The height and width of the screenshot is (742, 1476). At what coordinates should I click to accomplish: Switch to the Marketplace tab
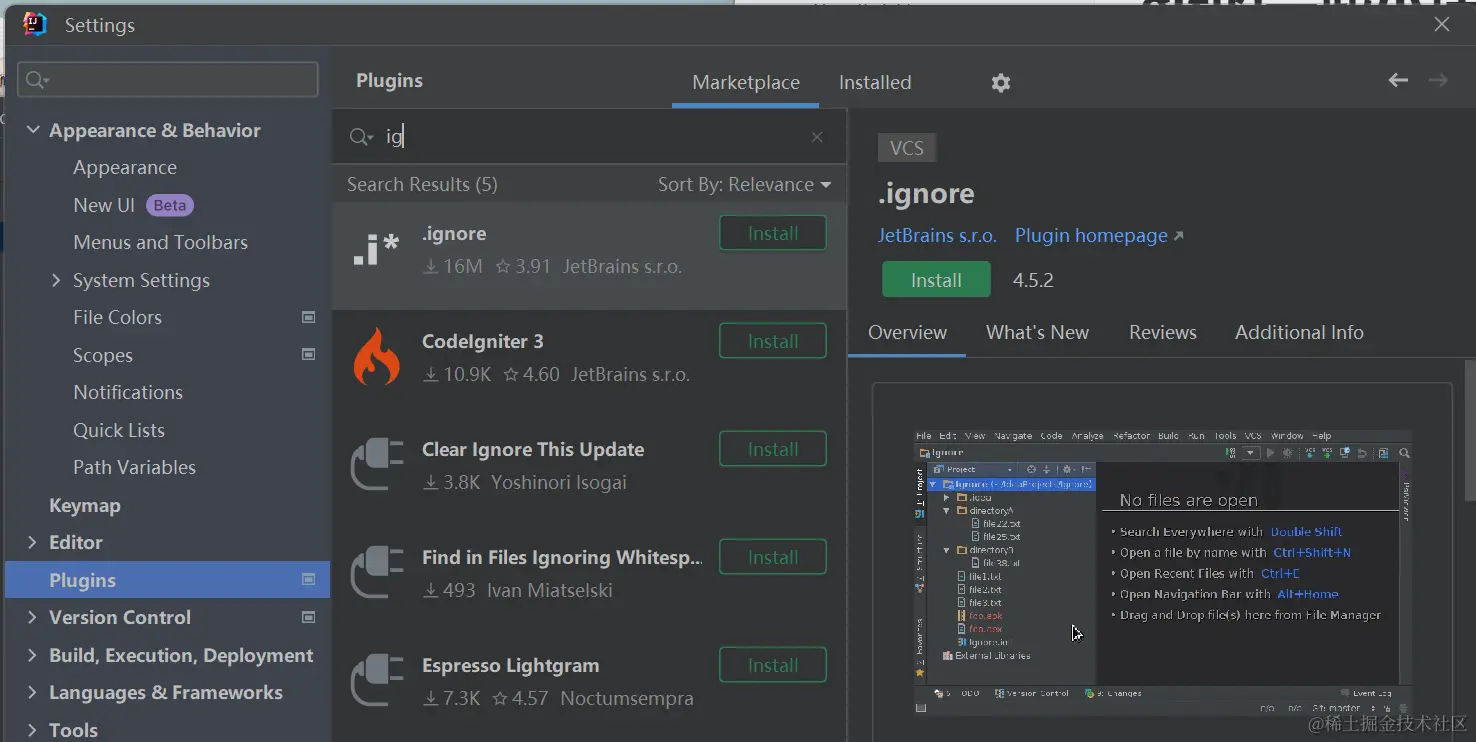(x=746, y=82)
